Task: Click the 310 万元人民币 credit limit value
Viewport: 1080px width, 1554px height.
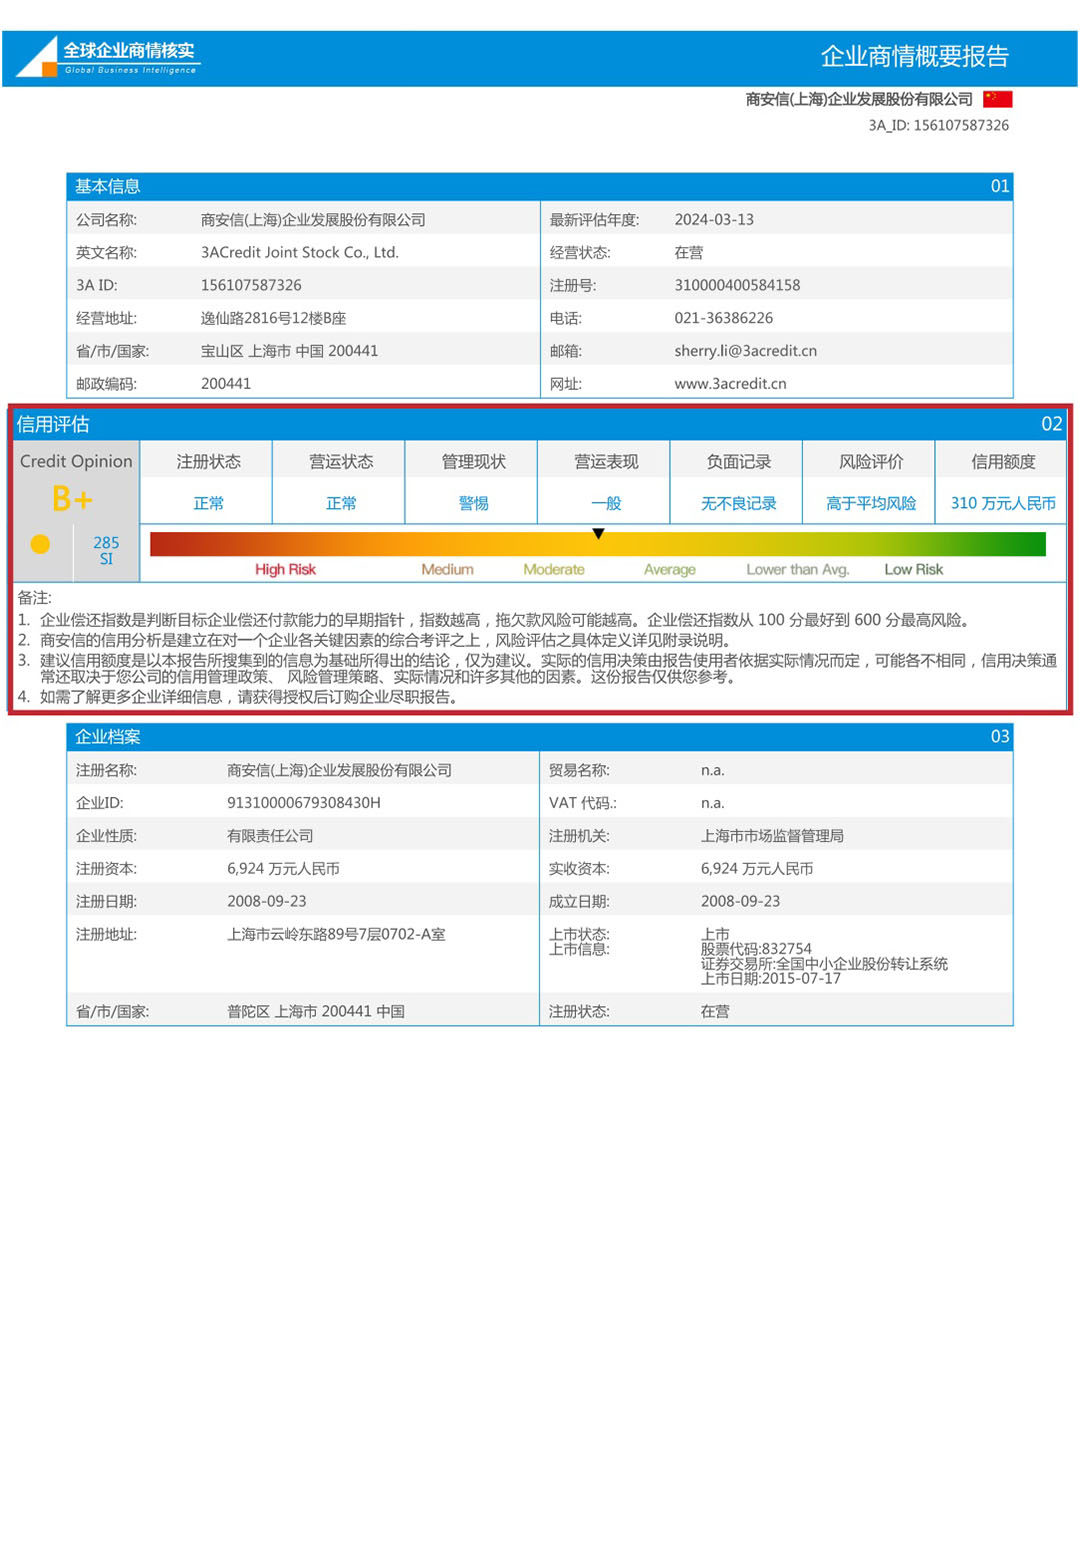Action: 1003,503
